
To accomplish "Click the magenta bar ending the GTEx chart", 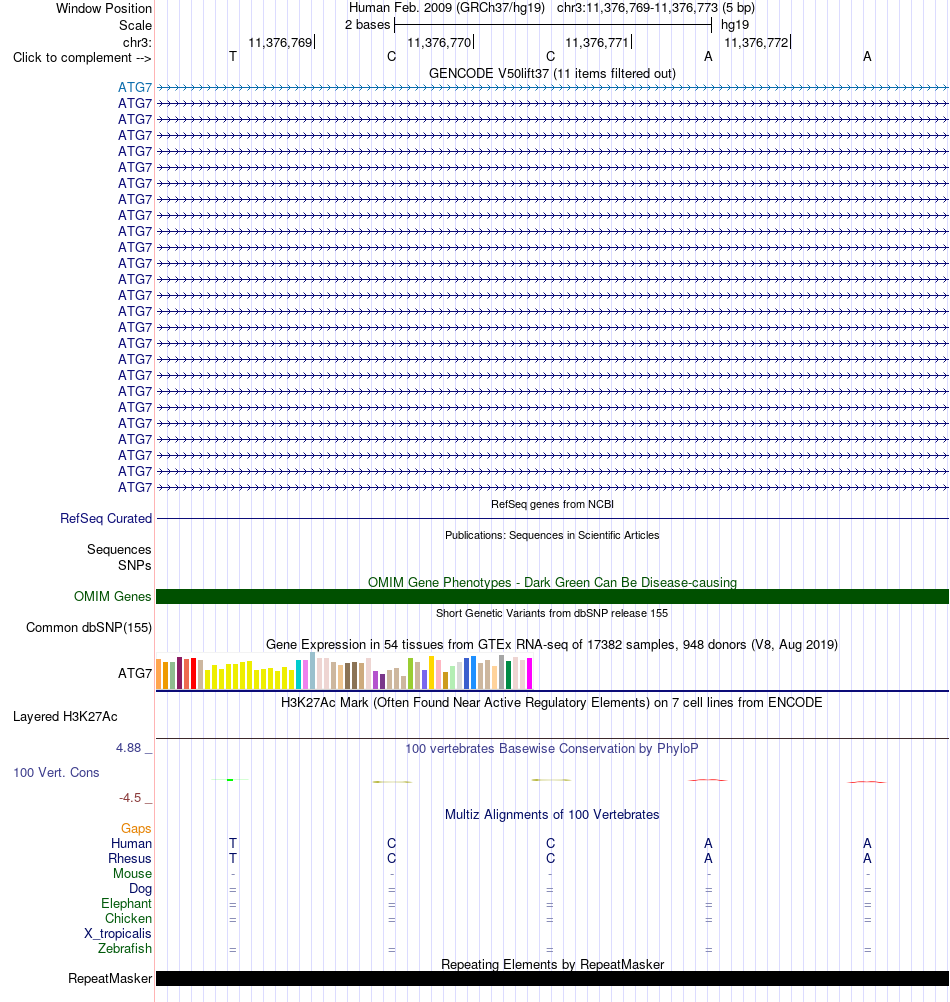I will coord(529,673).
